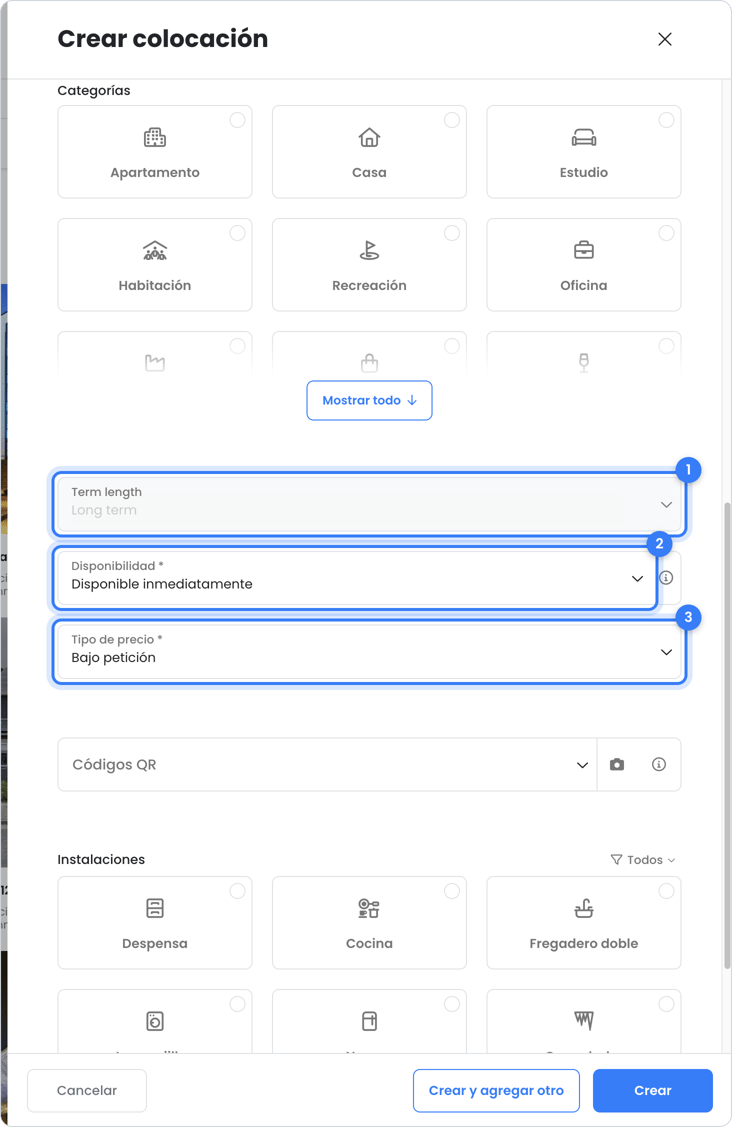Screen dimensions: 732x1127
Task: Select the Recreación radio button
Action: (452, 233)
